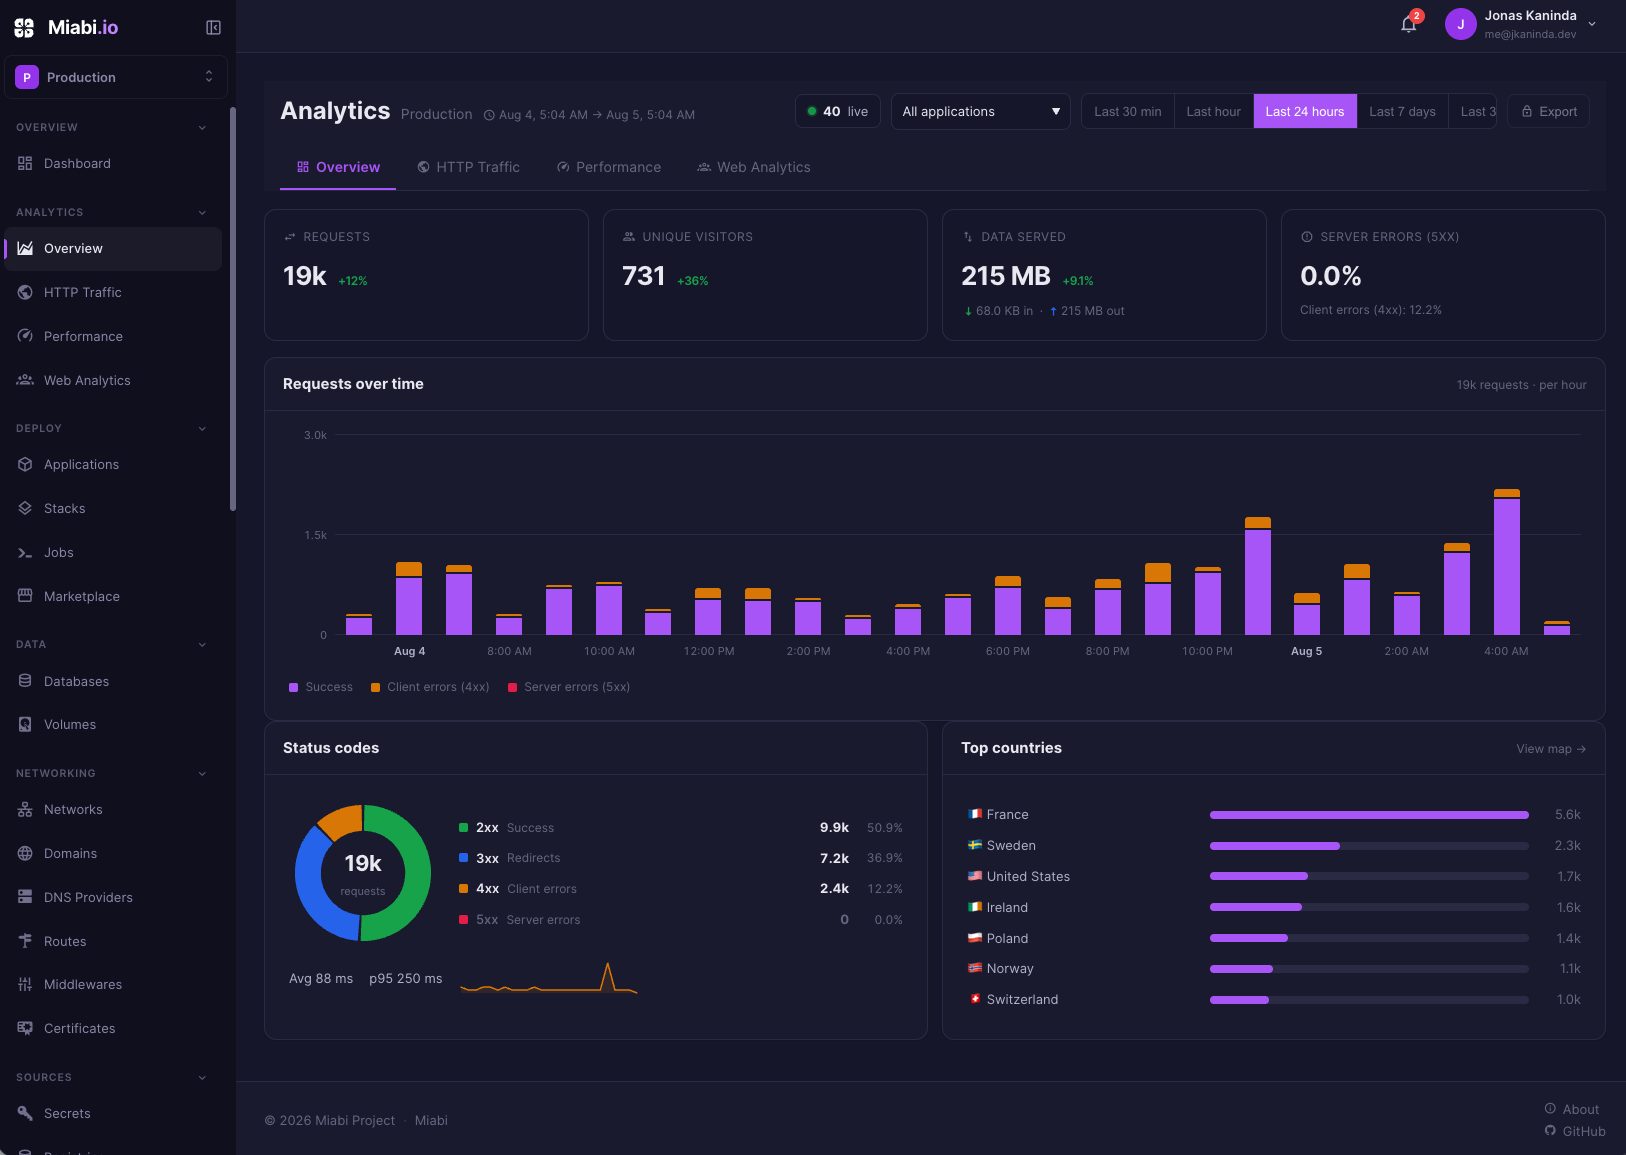The width and height of the screenshot is (1626, 1155).
Task: Collapse the NETWORKING sidebar section
Action: pyautogui.click(x=202, y=774)
